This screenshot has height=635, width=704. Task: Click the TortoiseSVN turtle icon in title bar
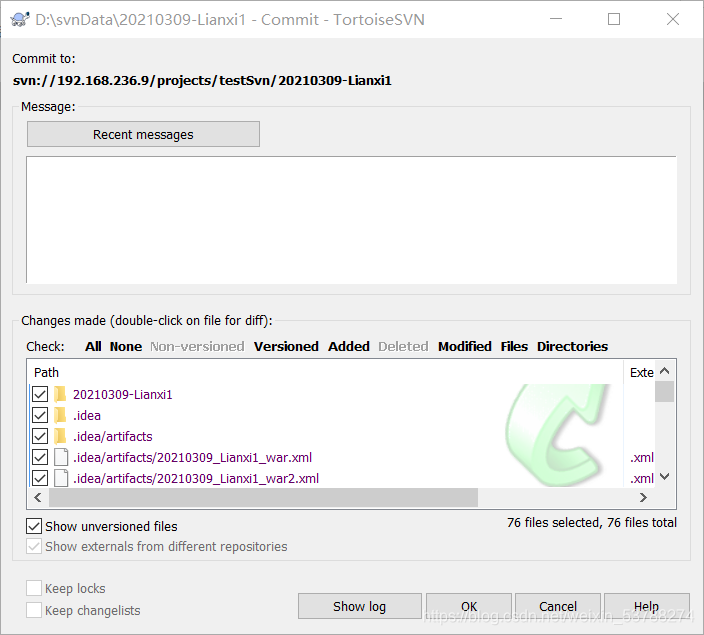click(19, 20)
